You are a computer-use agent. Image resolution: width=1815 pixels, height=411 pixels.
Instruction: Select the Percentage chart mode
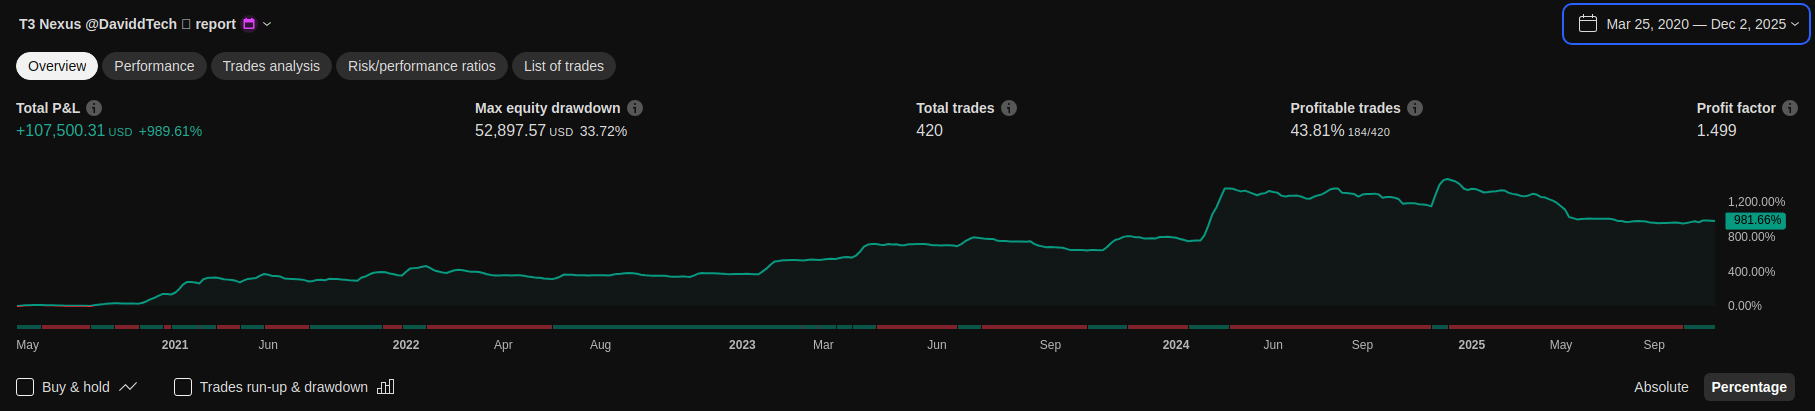(1748, 387)
